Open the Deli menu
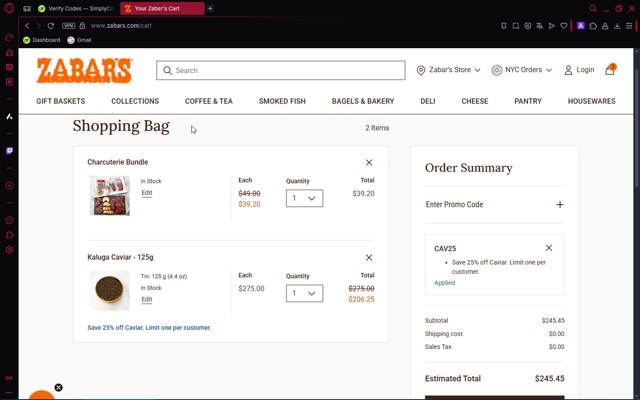 (x=428, y=101)
